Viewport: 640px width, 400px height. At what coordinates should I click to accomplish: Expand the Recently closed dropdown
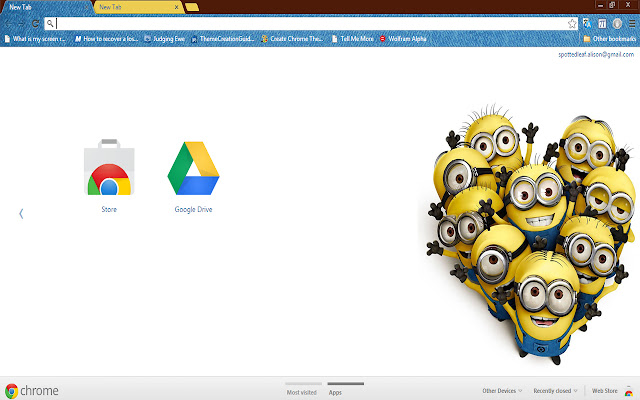point(556,391)
